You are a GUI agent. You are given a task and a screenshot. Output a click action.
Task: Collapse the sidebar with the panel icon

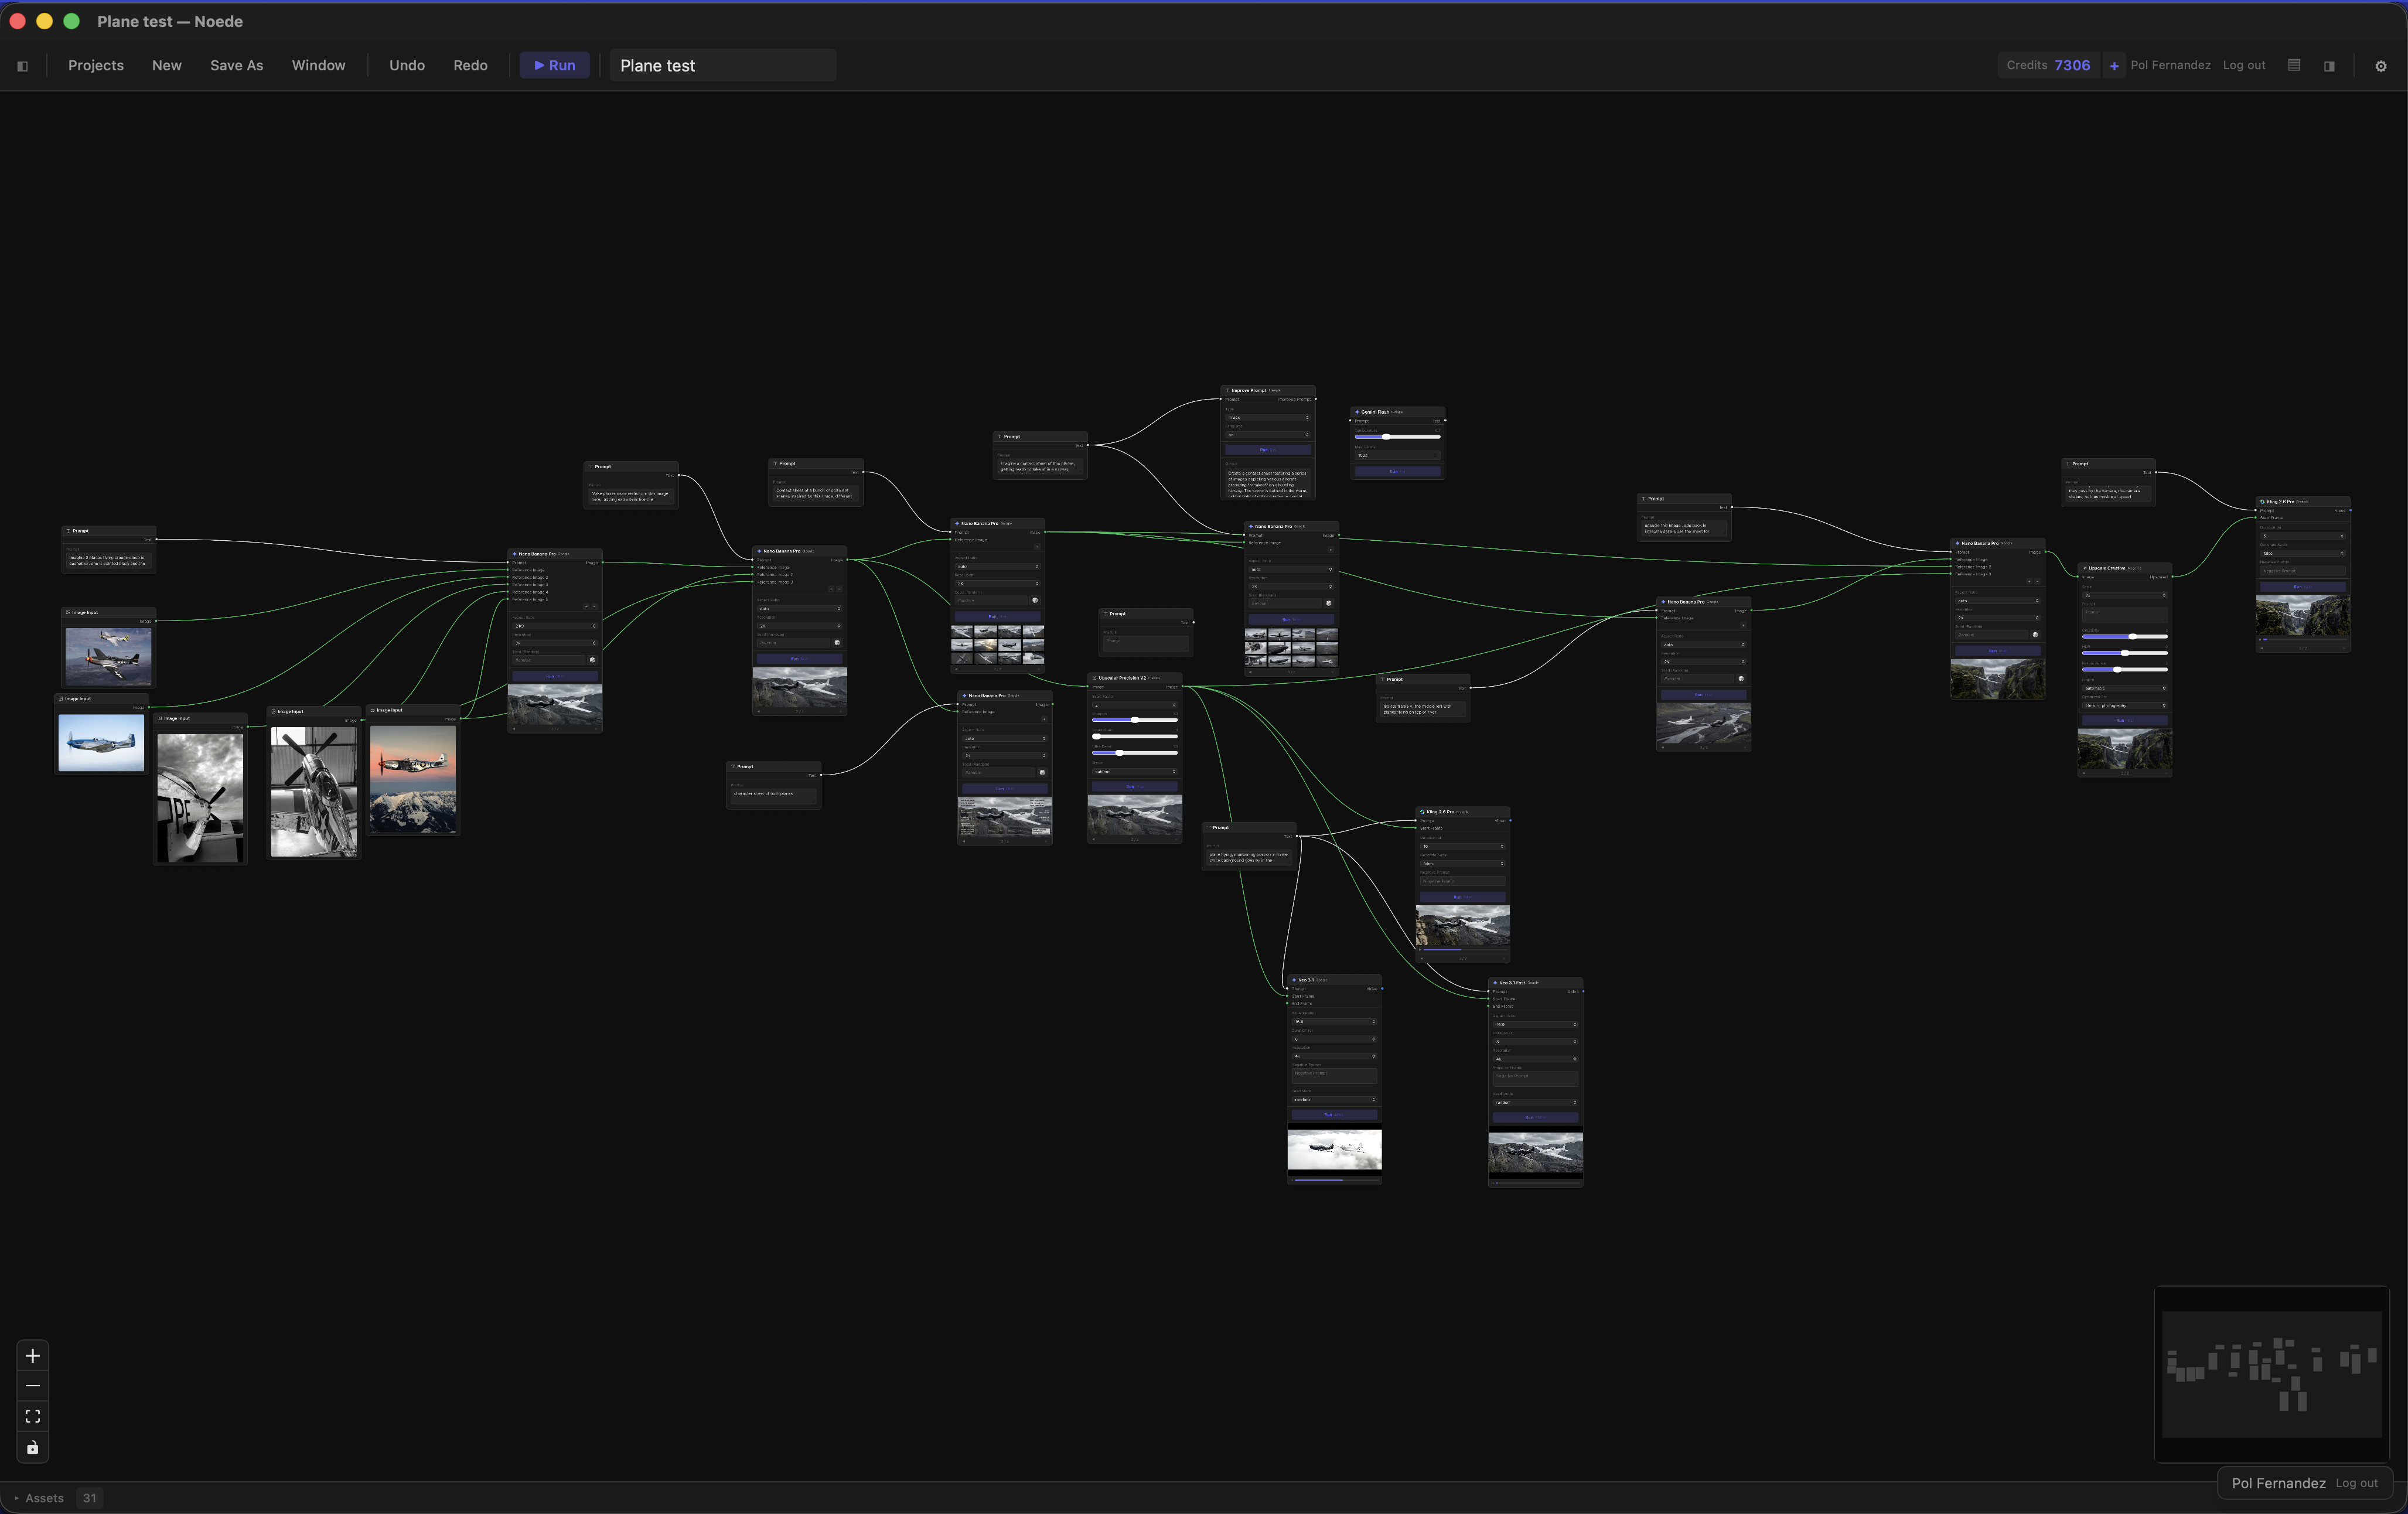[23, 65]
